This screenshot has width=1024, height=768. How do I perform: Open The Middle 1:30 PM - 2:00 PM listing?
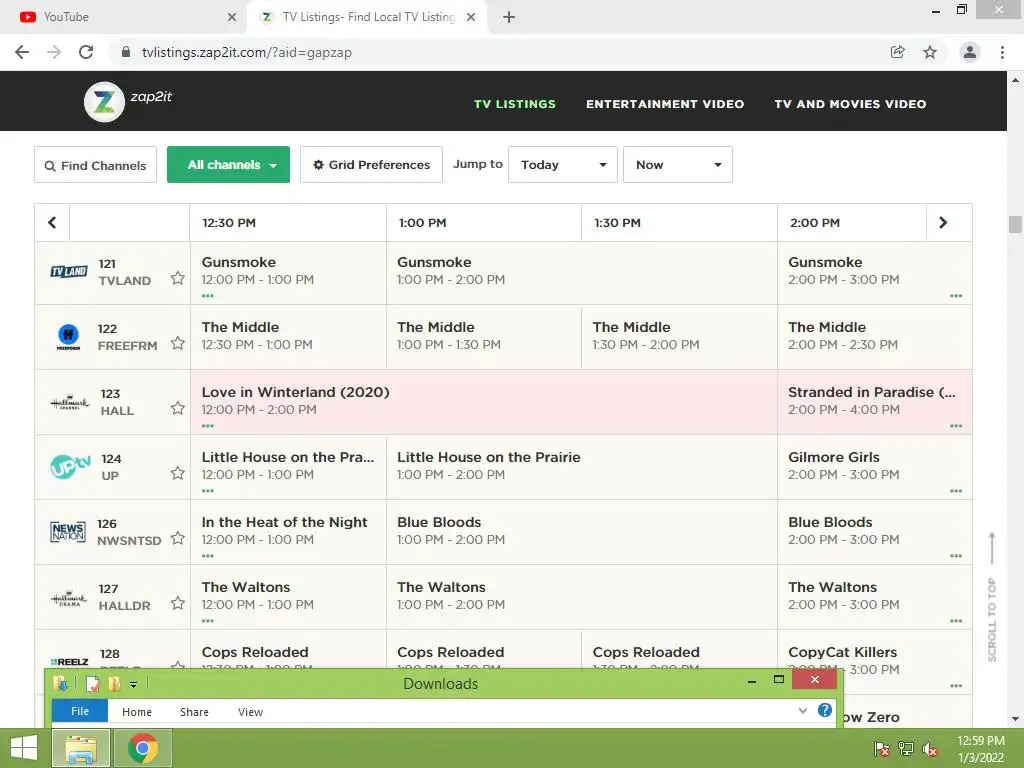[x=679, y=336]
